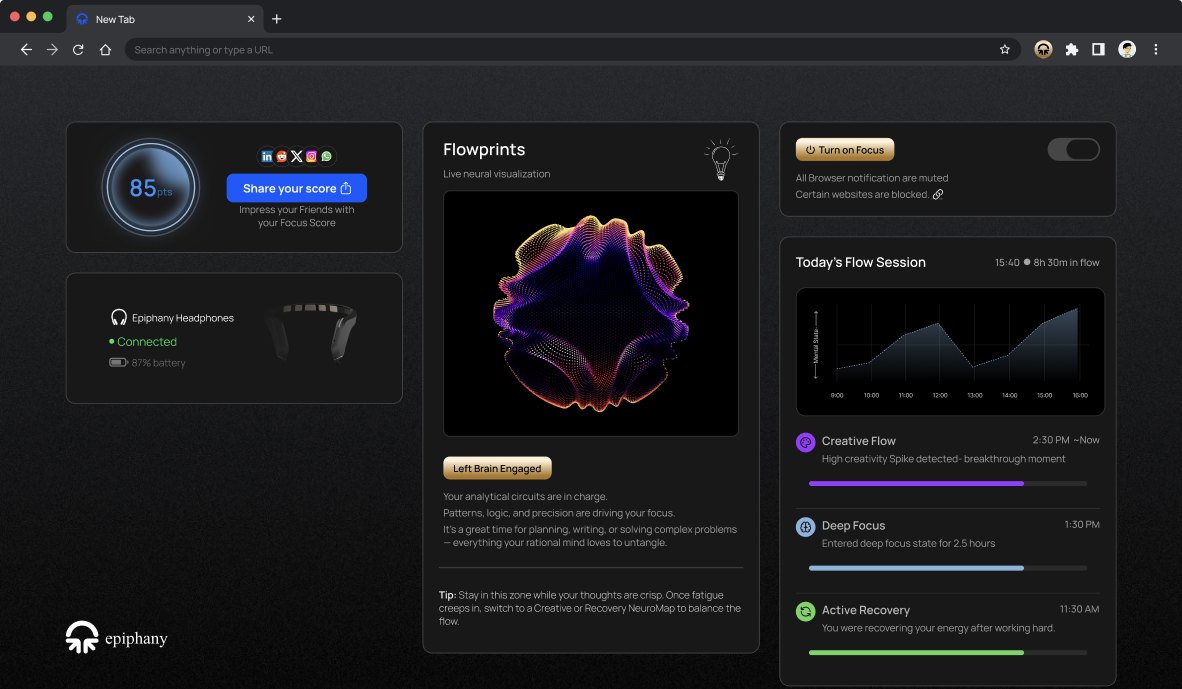
Task: Click the 11:30 AM timestamp
Action: point(1079,608)
